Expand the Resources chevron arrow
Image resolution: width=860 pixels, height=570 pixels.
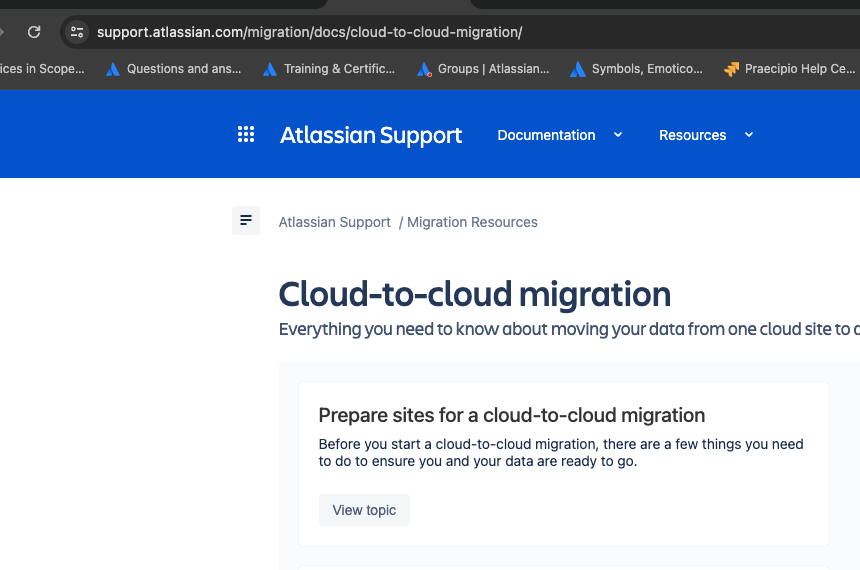pyautogui.click(x=749, y=135)
